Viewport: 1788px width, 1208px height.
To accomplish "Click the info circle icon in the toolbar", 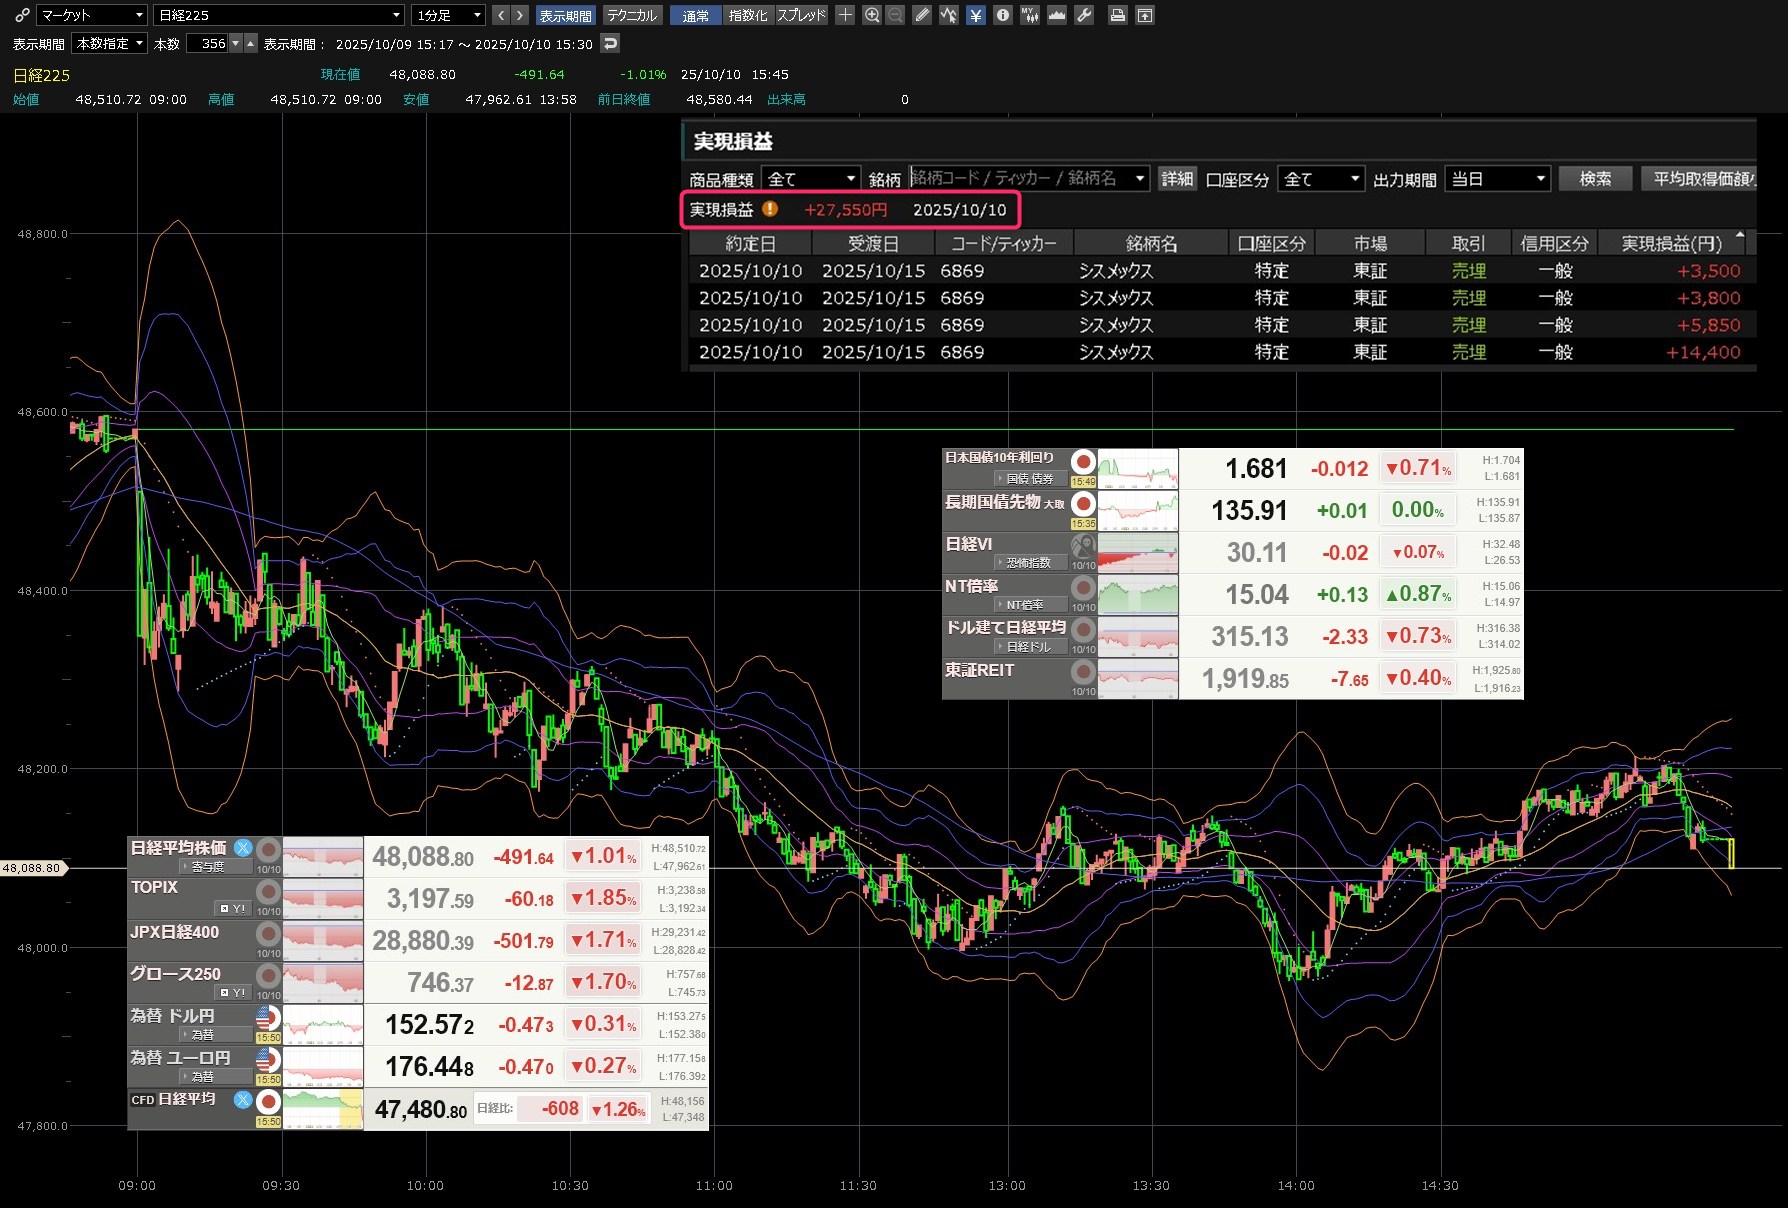I will tap(1003, 15).
